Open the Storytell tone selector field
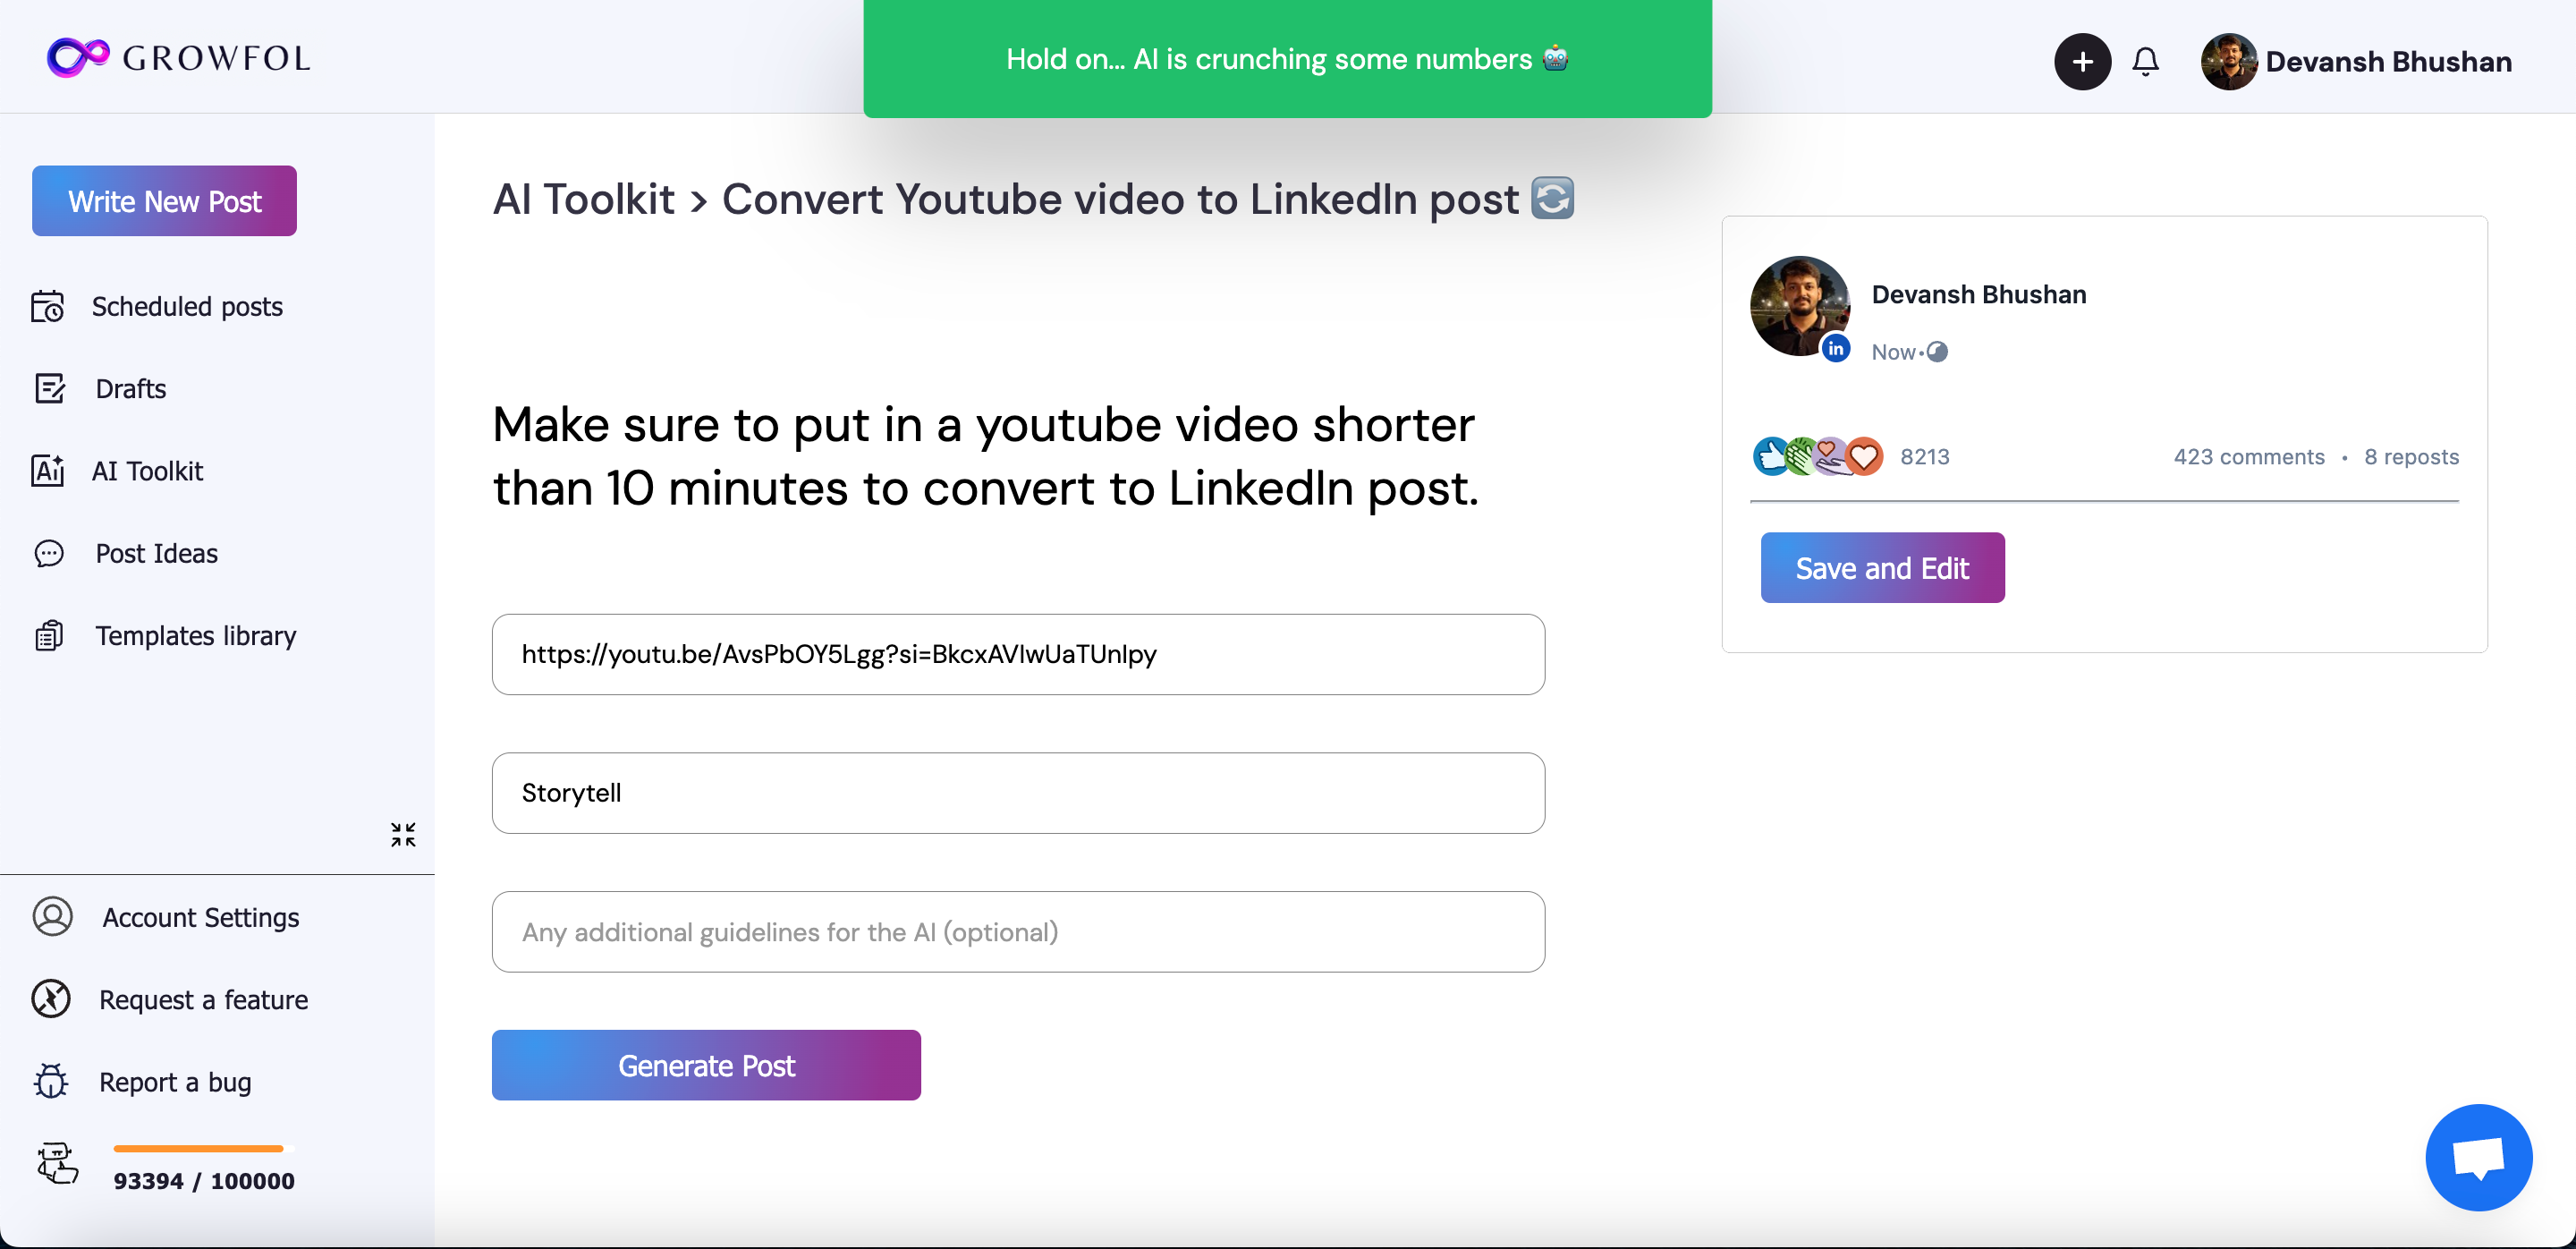2576x1249 pixels. point(1017,793)
